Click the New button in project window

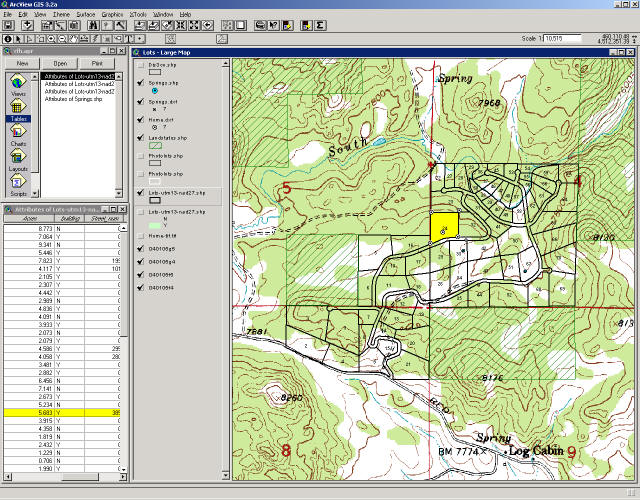pyautogui.click(x=22, y=64)
